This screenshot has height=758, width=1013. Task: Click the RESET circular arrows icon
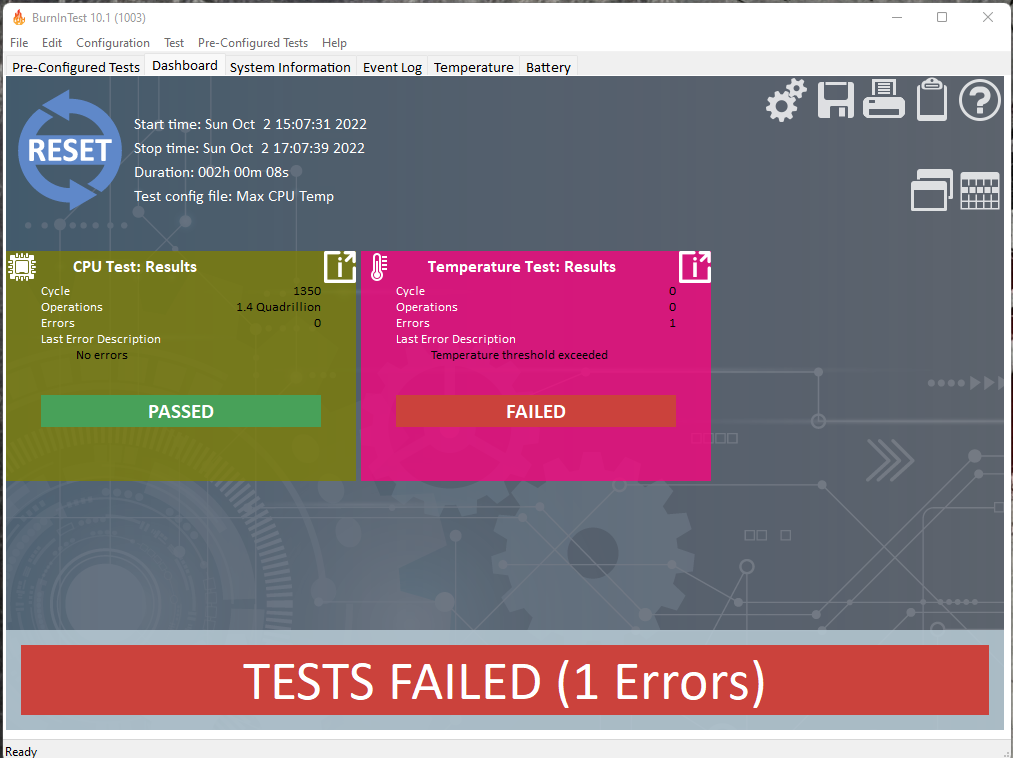coord(70,149)
